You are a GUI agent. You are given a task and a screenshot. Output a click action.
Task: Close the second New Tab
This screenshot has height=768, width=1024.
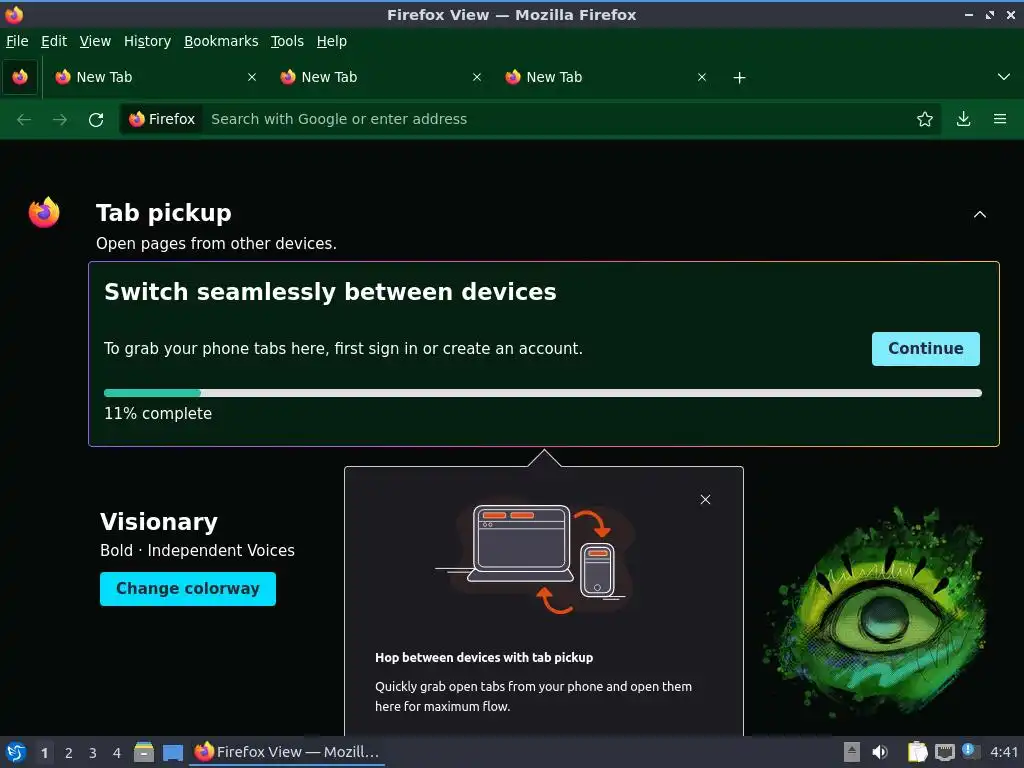point(477,77)
